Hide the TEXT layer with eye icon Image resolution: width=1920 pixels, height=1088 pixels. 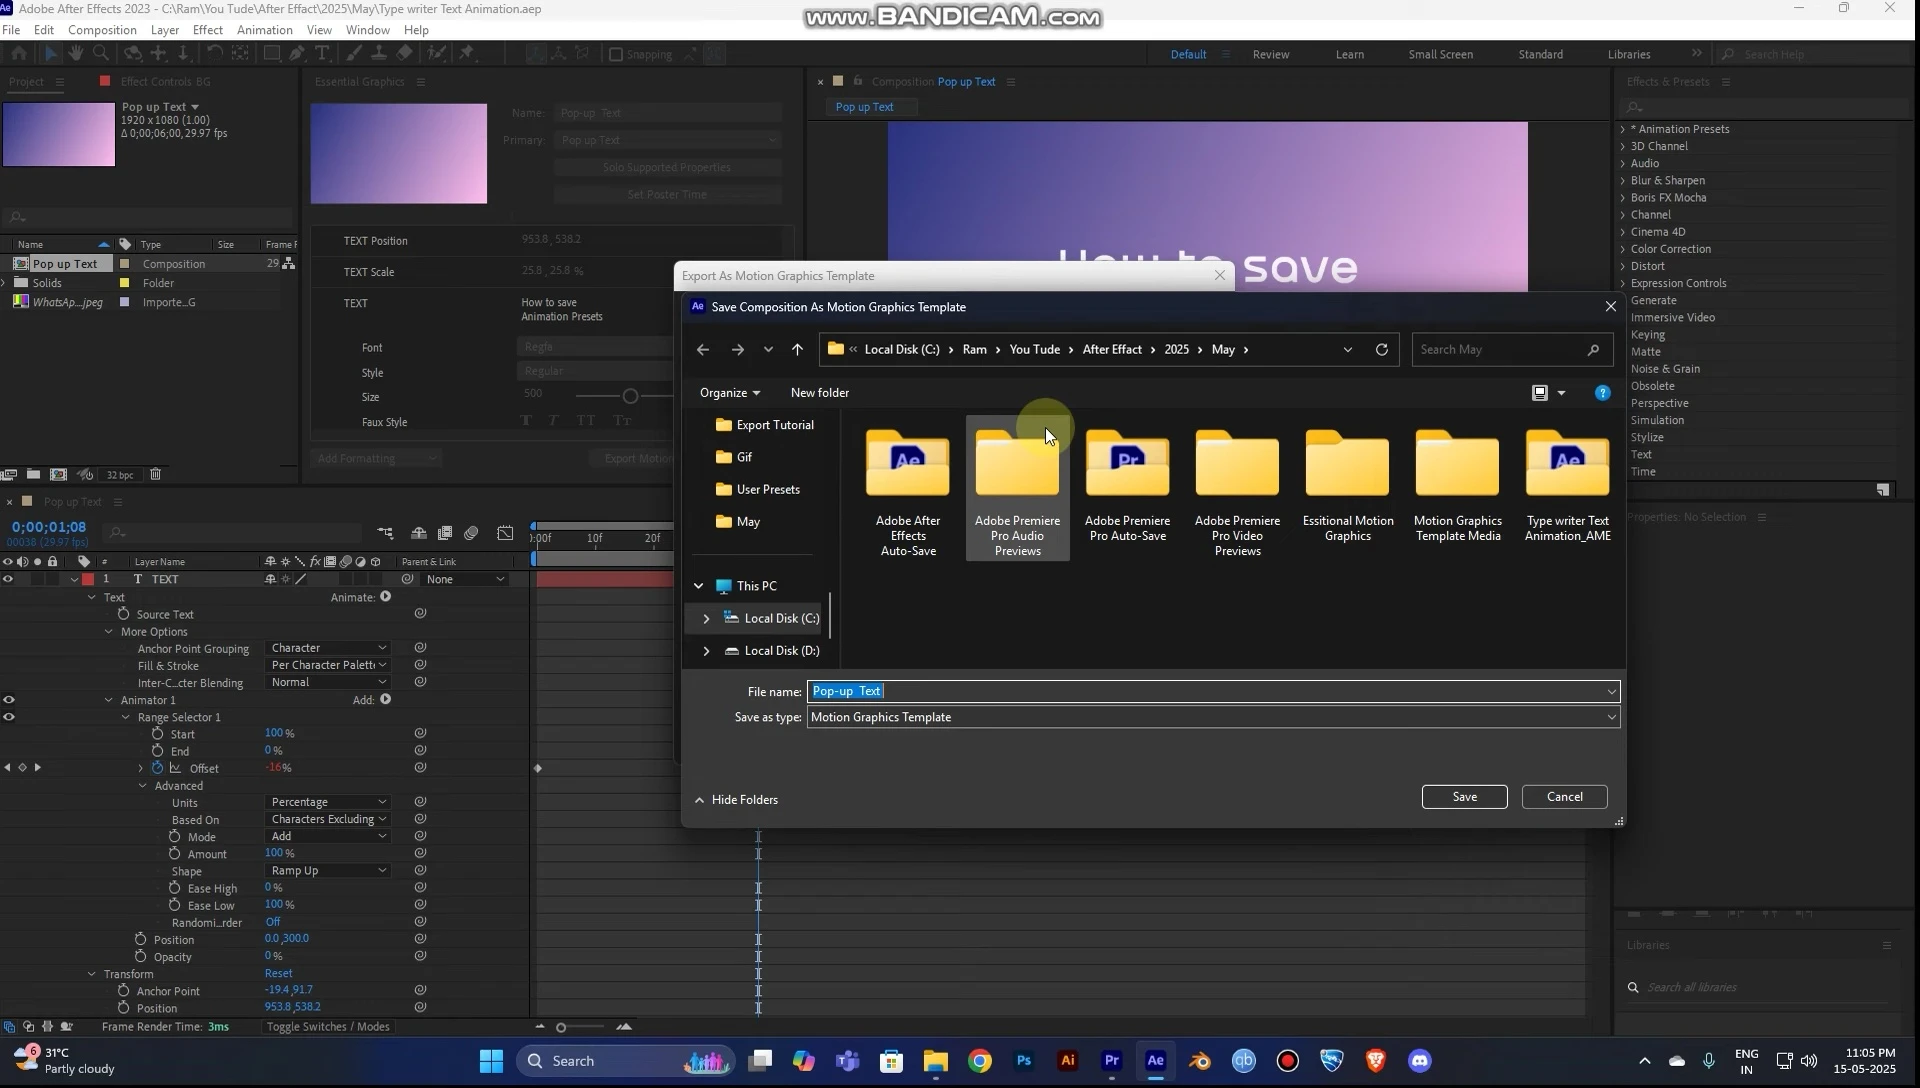[8, 579]
